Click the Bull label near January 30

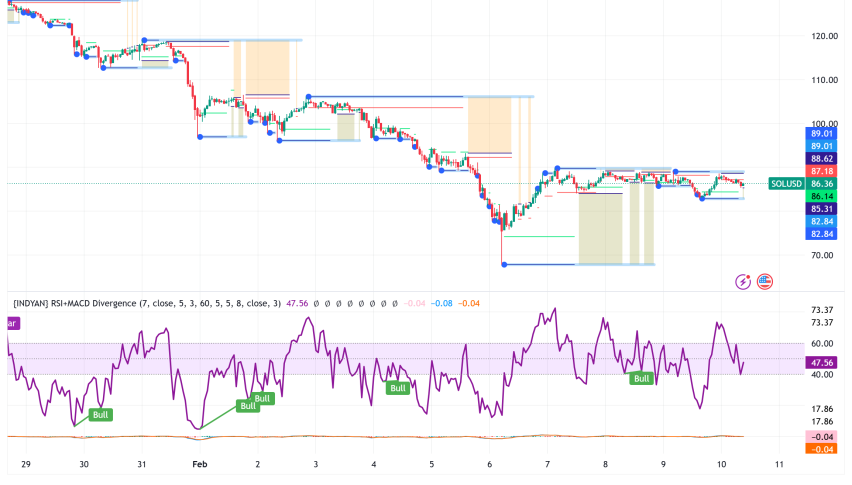coord(100,413)
